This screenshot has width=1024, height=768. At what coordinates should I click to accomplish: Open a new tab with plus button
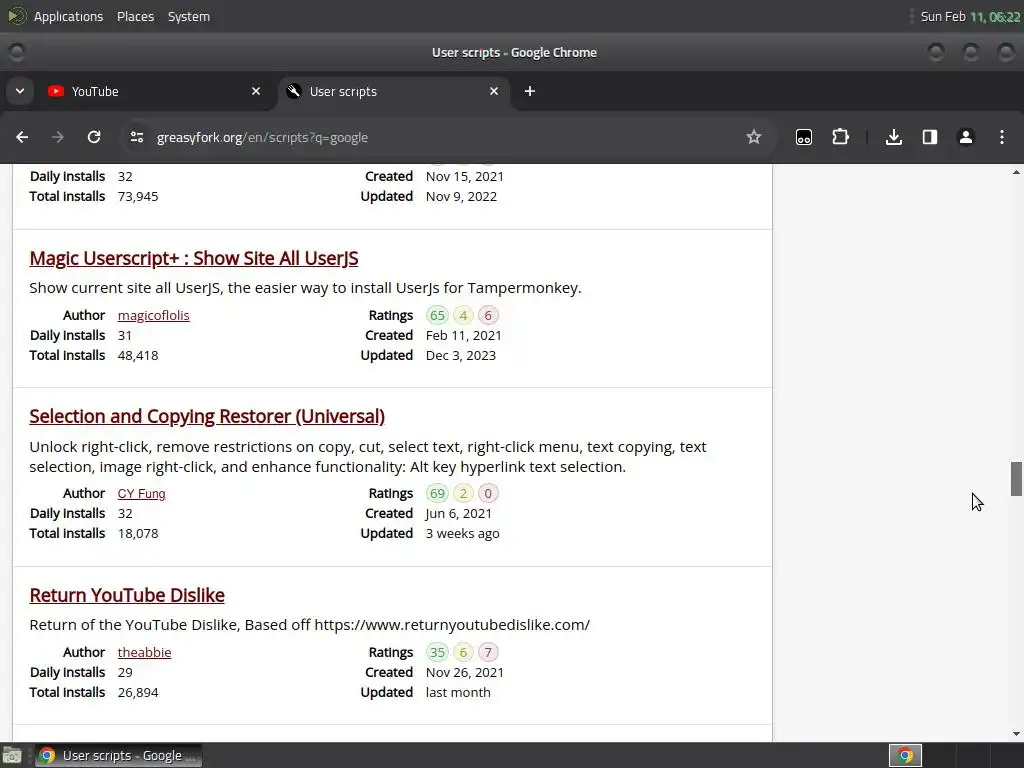tap(530, 91)
